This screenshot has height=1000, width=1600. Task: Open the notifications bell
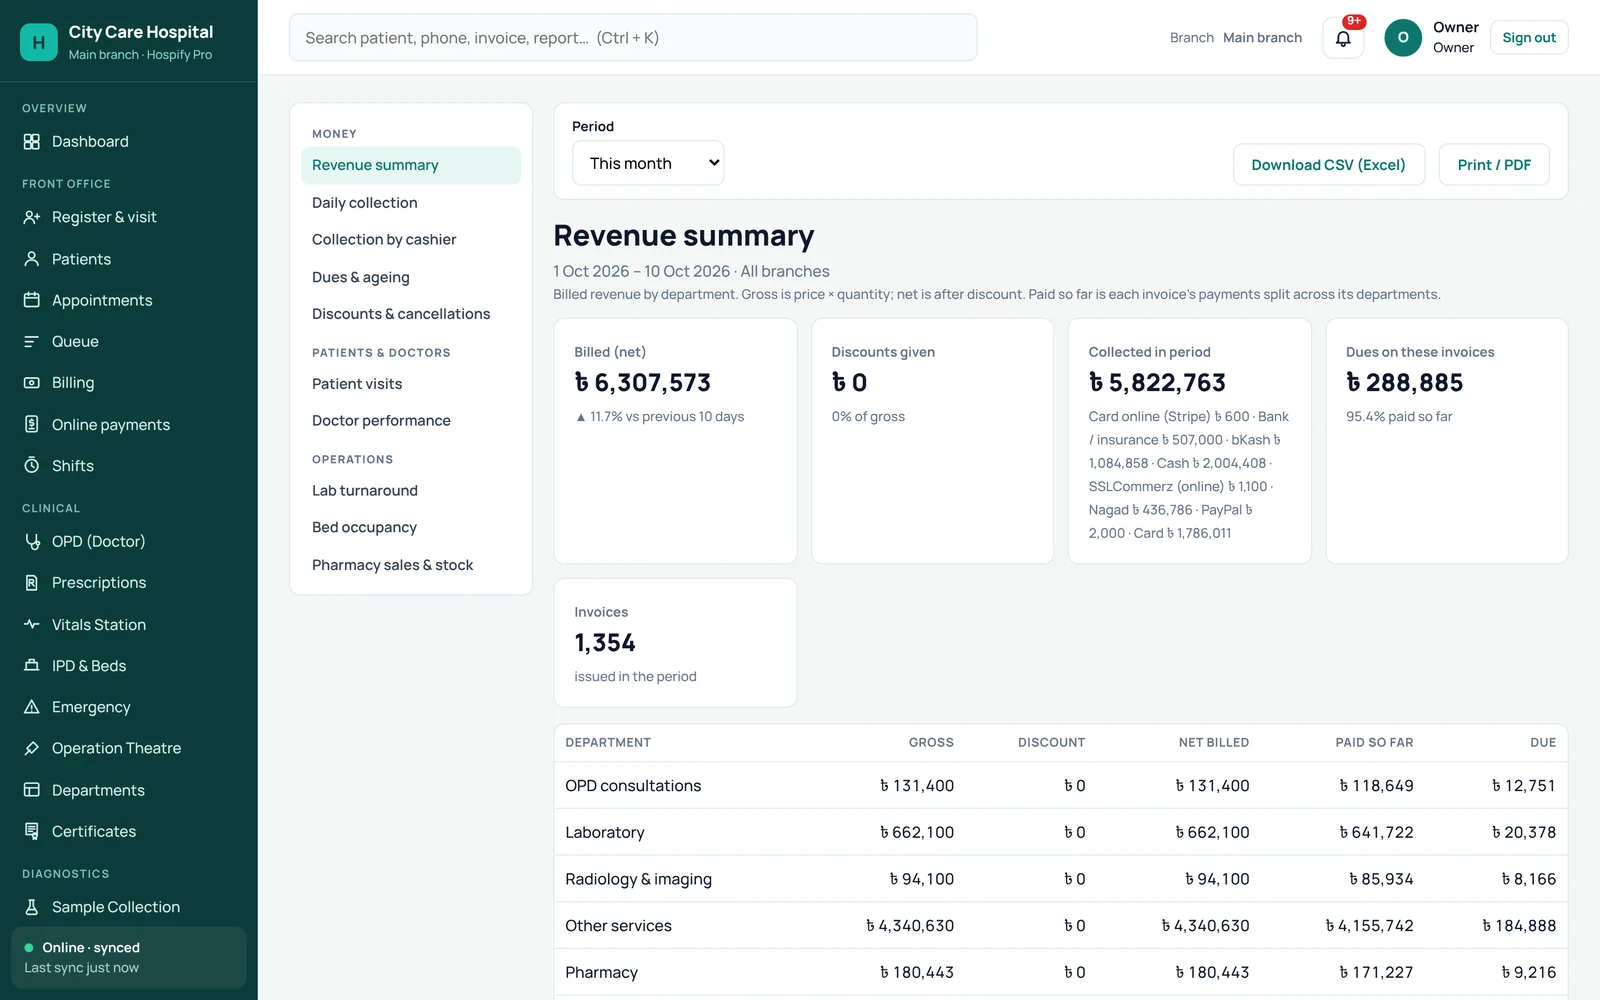[1343, 38]
